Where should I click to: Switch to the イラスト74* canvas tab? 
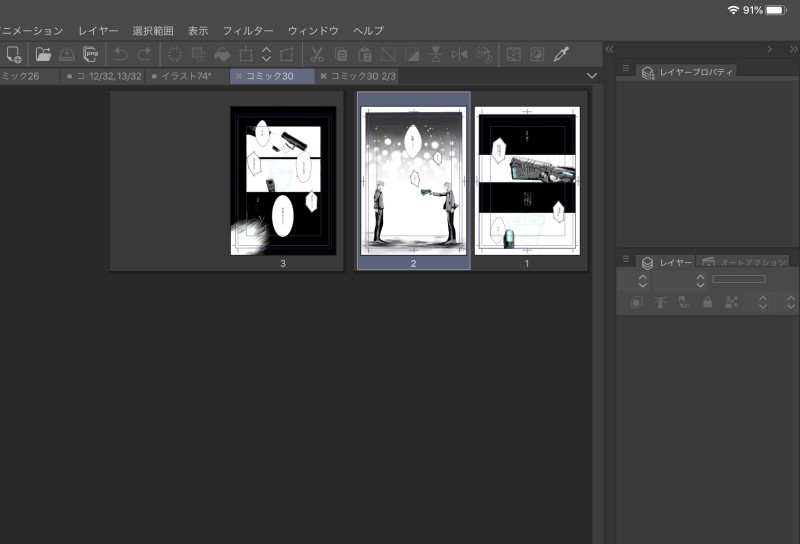click(187, 76)
